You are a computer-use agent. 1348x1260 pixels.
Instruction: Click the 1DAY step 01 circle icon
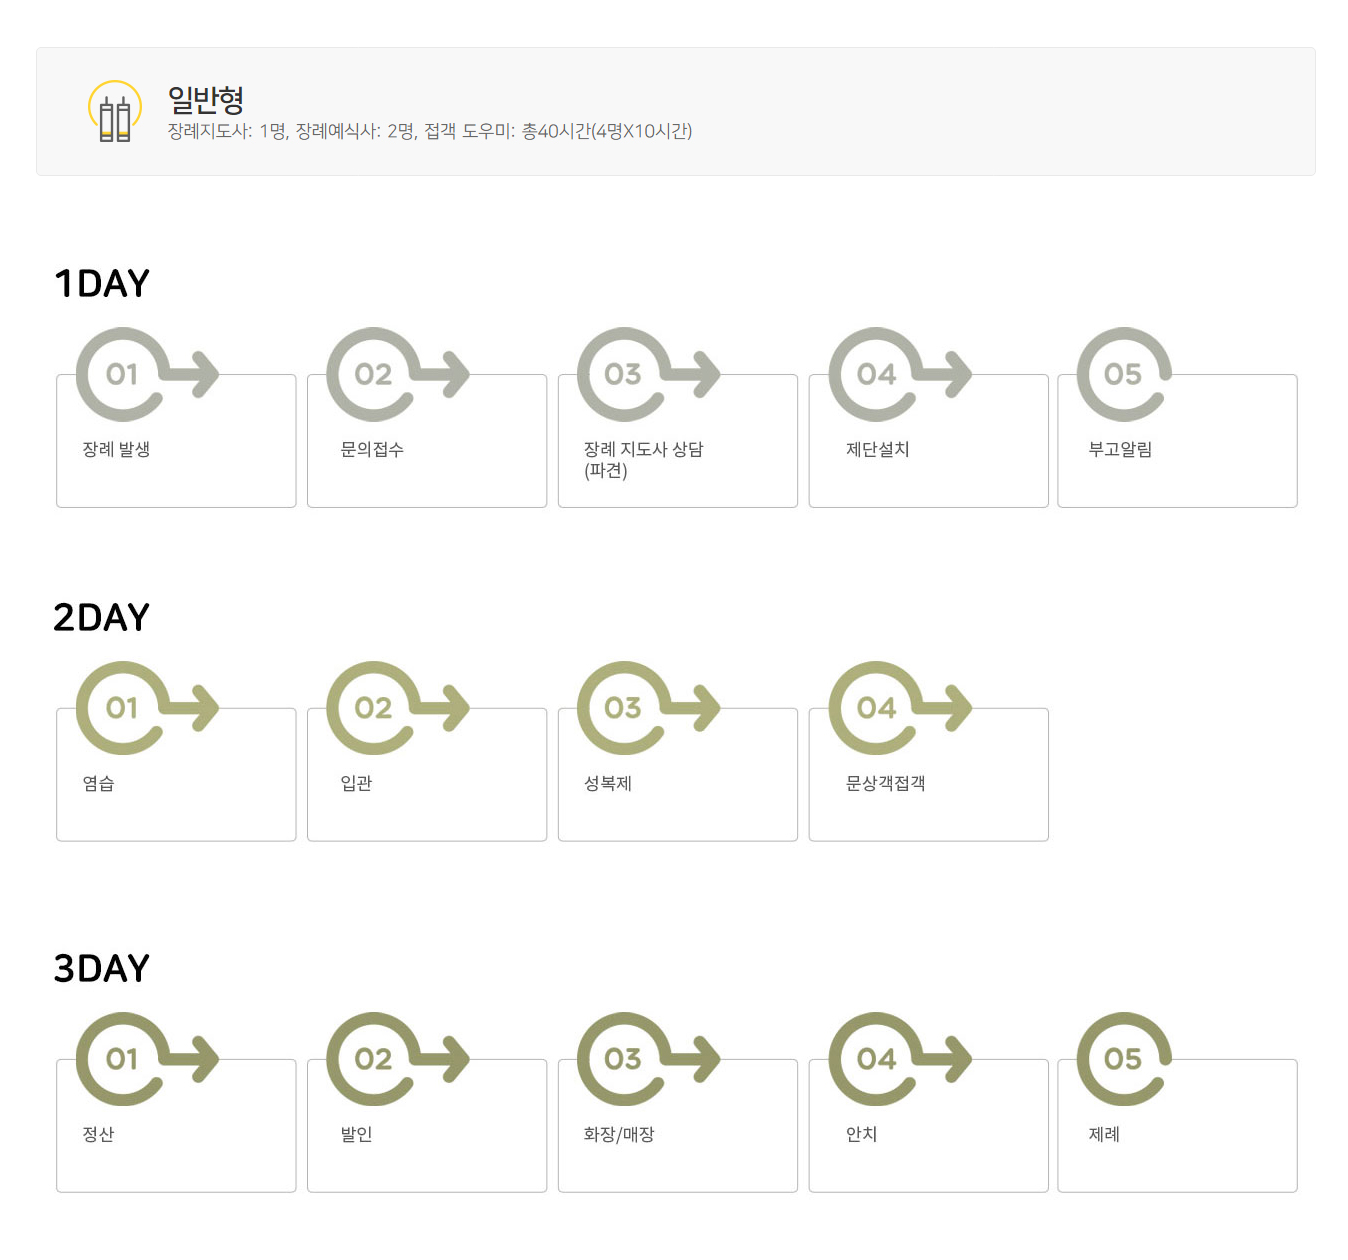[121, 374]
